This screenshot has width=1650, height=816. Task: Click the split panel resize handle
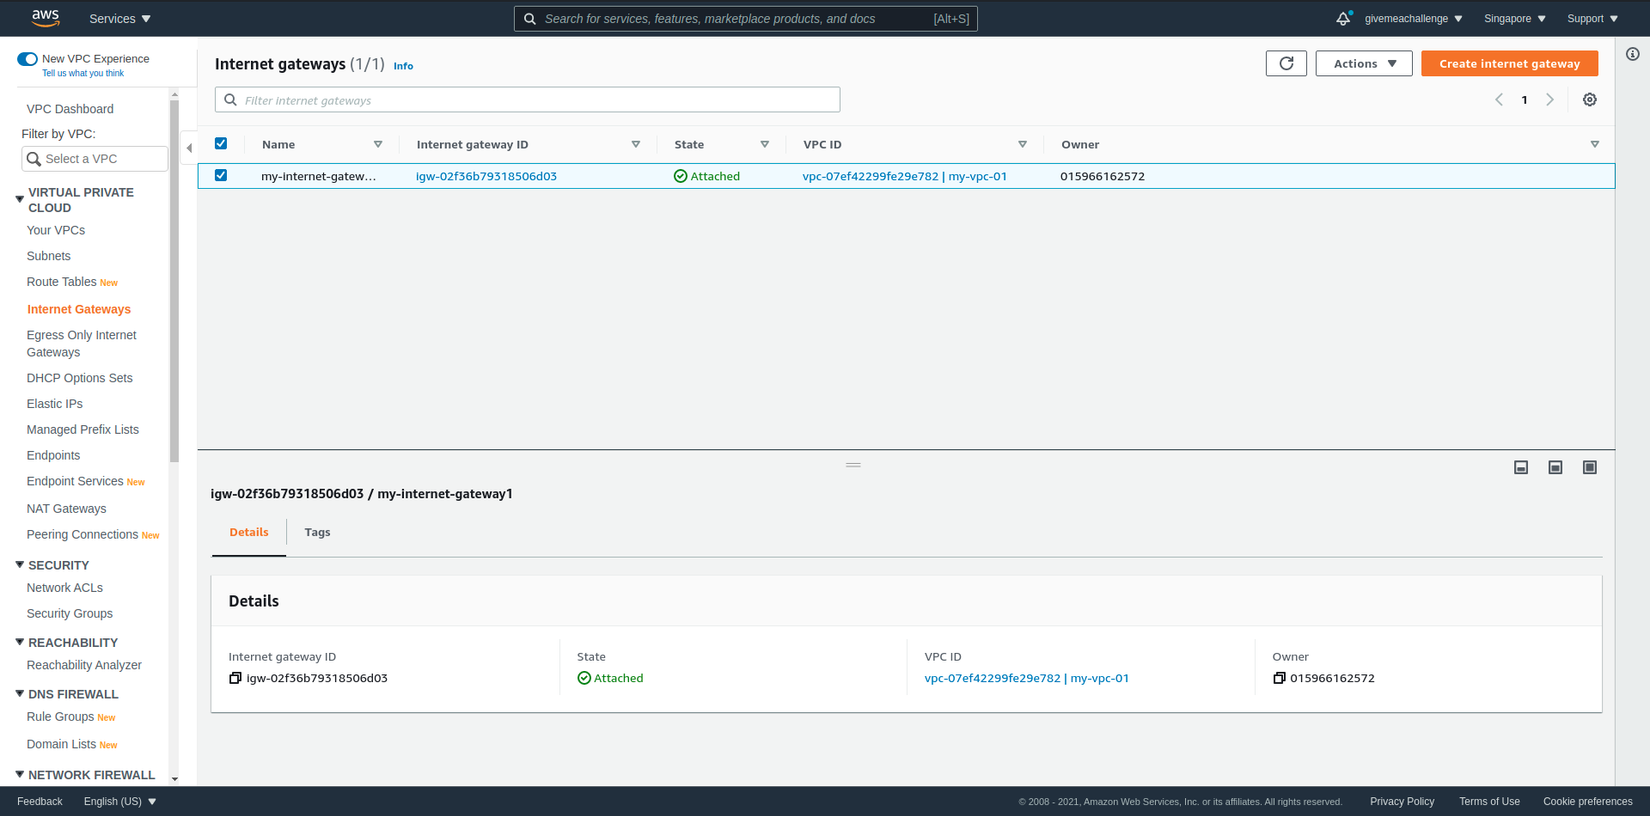853,465
